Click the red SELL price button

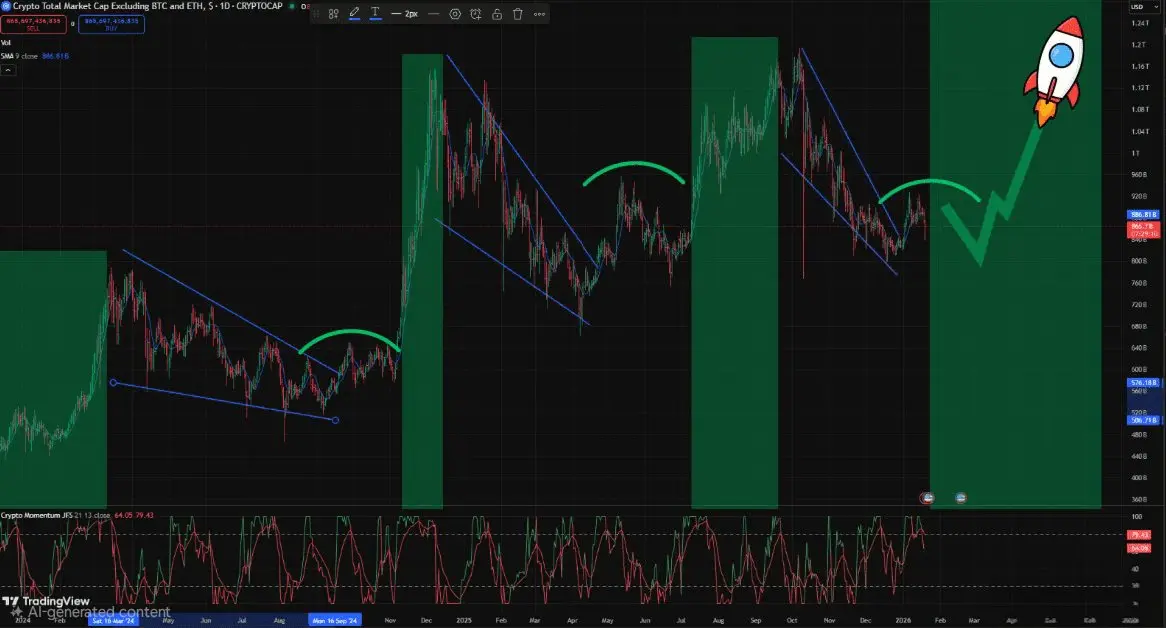coord(33,24)
